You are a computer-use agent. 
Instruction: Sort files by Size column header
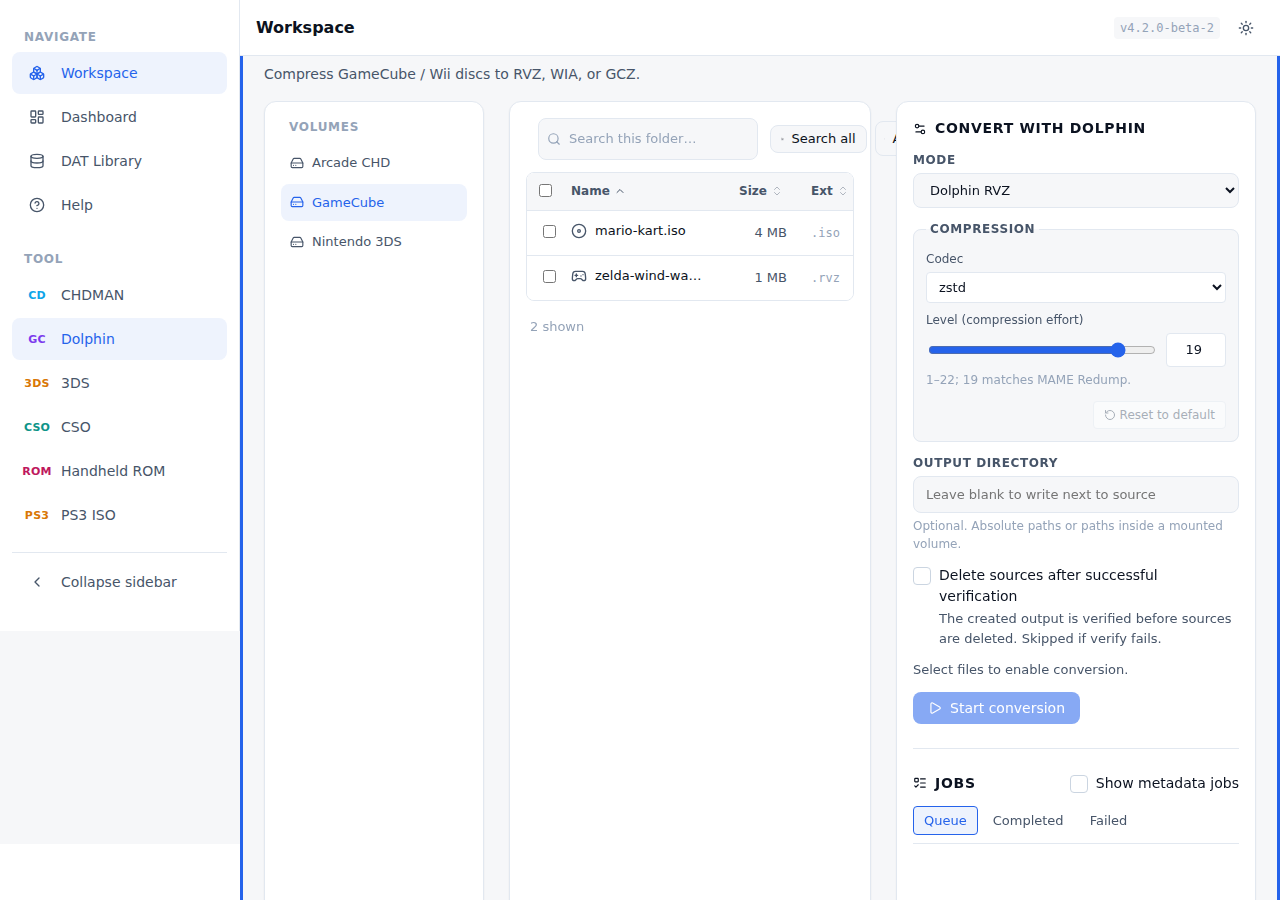(760, 191)
